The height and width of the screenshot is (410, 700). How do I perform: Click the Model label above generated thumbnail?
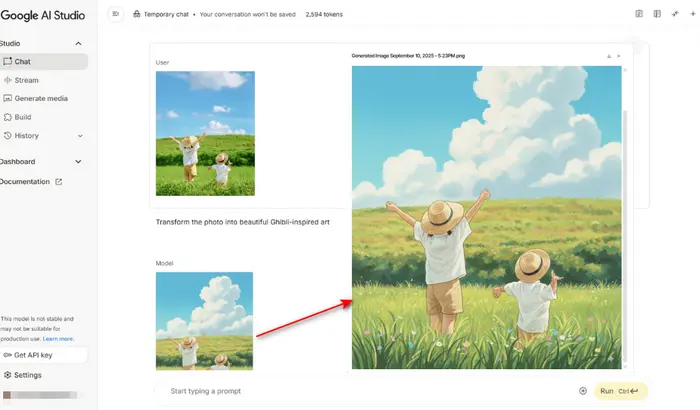click(164, 264)
